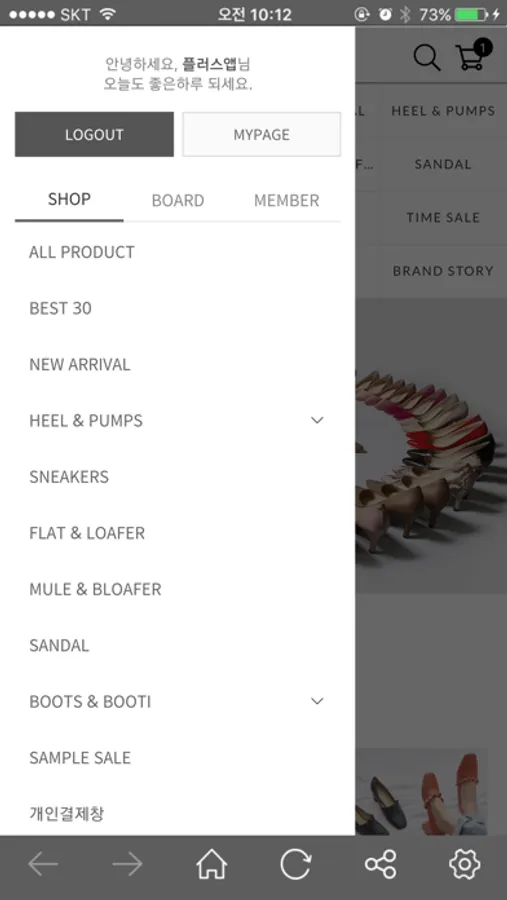Expand the HEEL & PUMPS chevron
Screen dimensions: 507x900
[x=317, y=420]
